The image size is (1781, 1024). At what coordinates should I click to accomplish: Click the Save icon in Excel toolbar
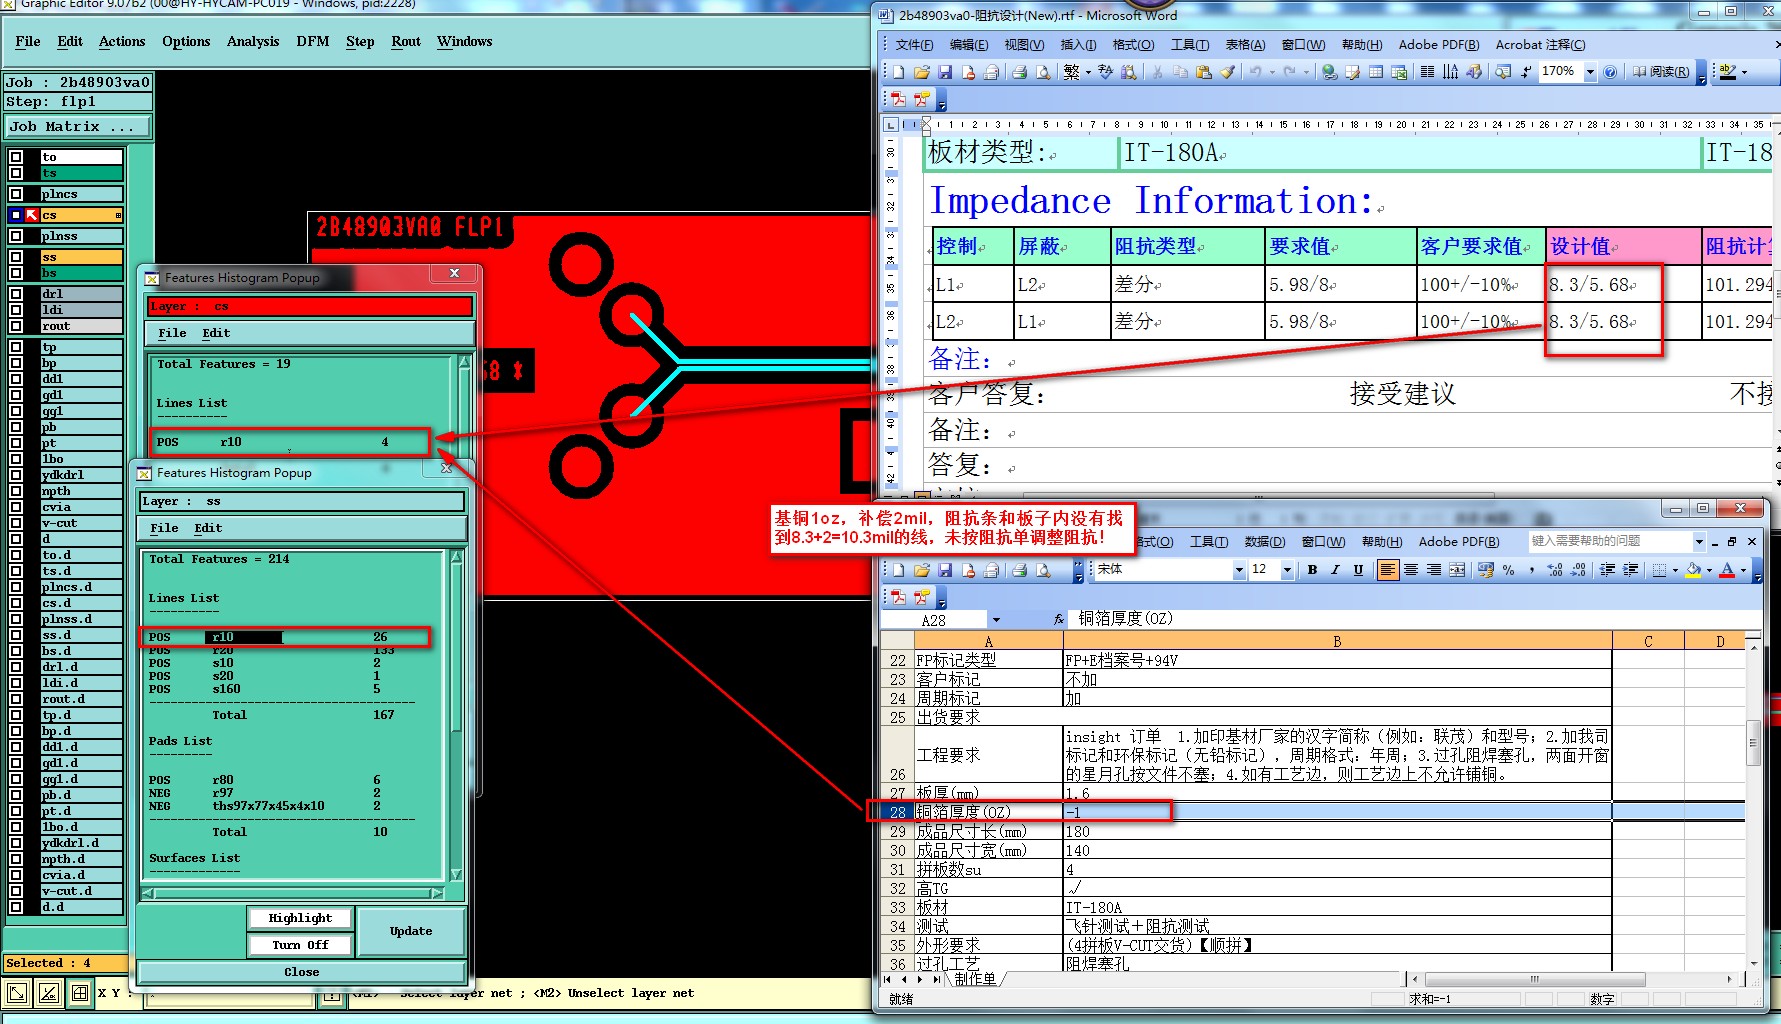944,570
